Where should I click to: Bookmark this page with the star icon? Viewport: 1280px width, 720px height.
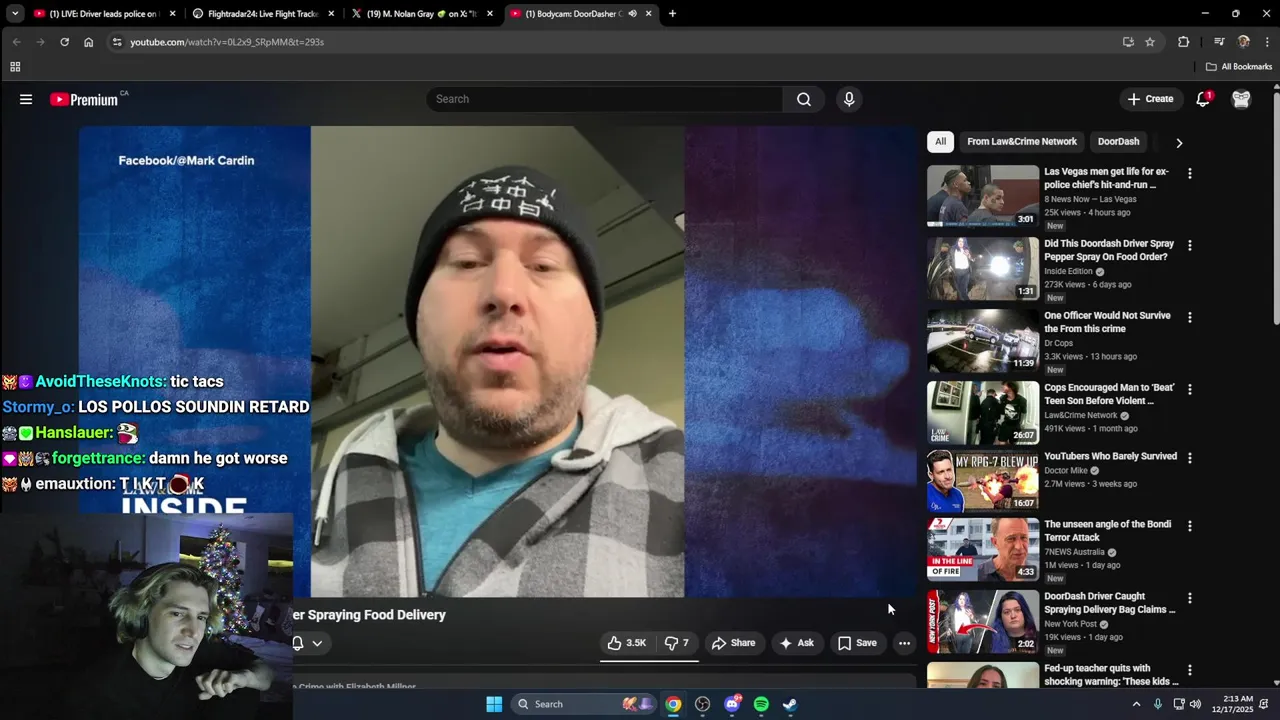point(1150,42)
